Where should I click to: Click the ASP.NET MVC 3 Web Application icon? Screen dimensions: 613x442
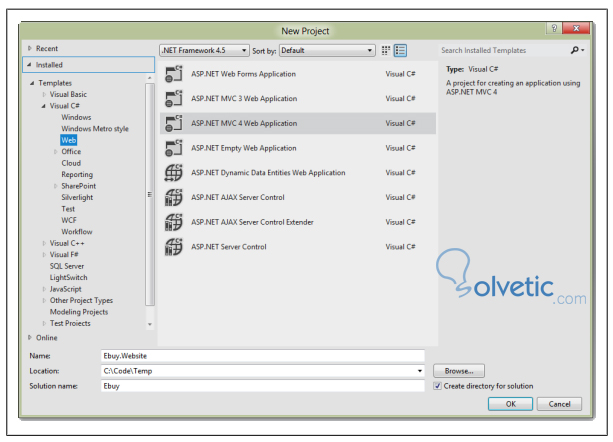click(174, 98)
